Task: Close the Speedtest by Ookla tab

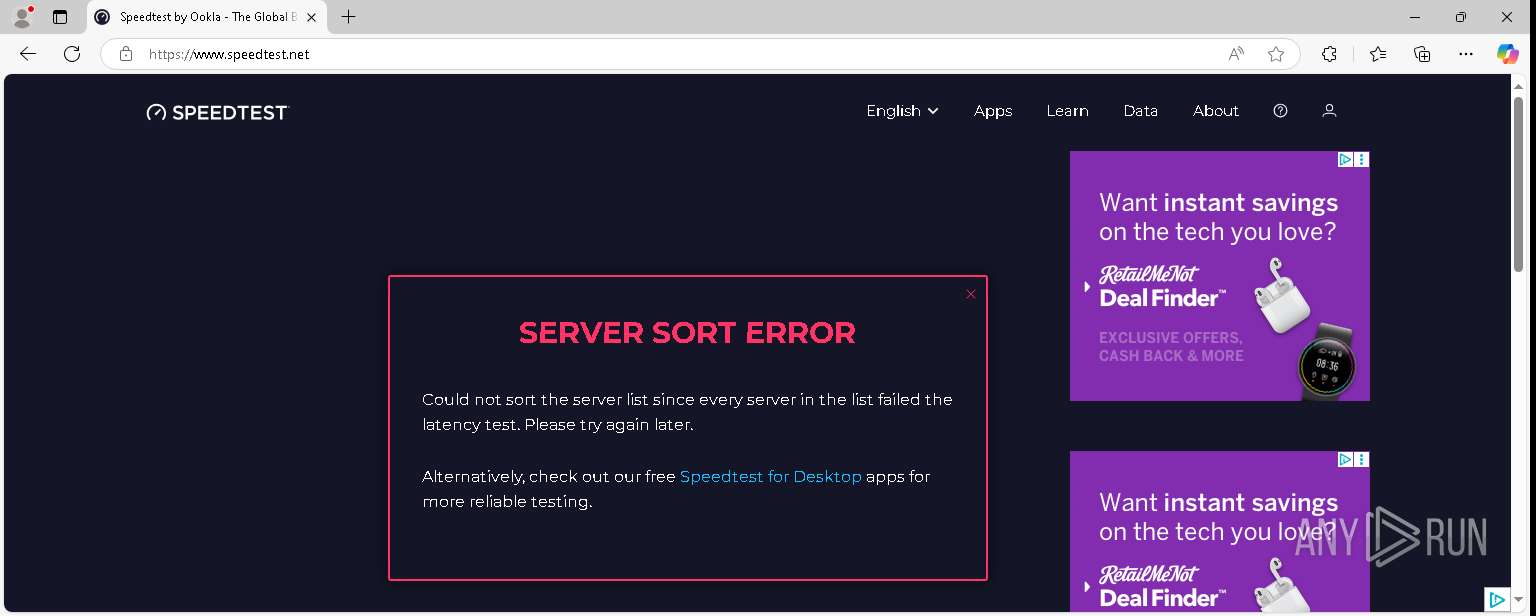Action: (x=311, y=17)
